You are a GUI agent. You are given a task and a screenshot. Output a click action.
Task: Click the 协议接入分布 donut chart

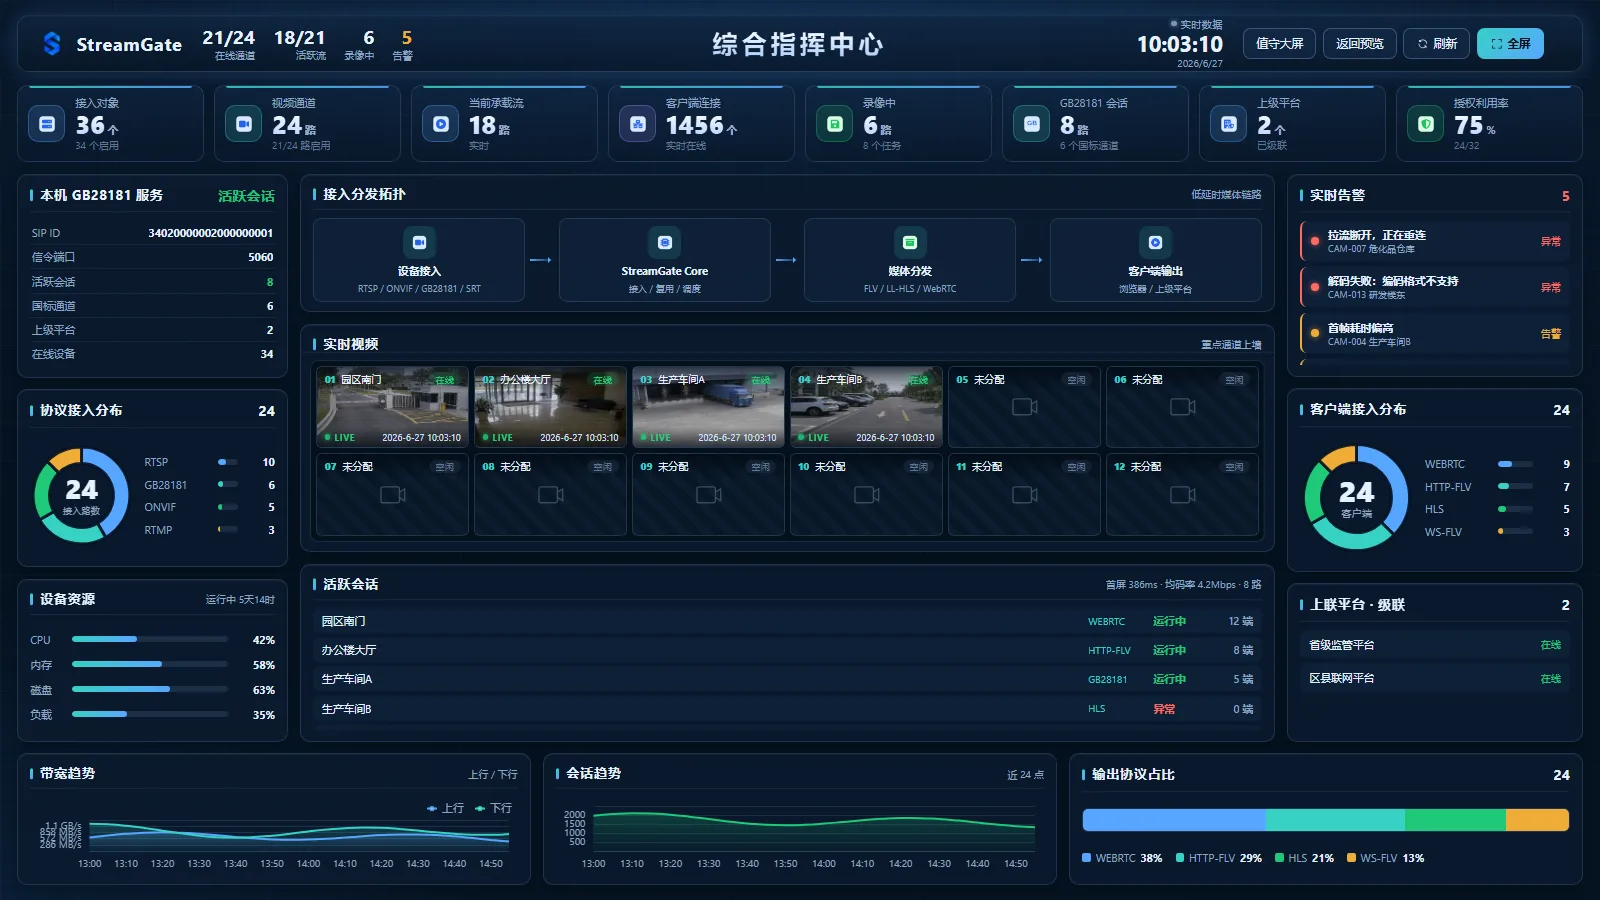(81, 495)
